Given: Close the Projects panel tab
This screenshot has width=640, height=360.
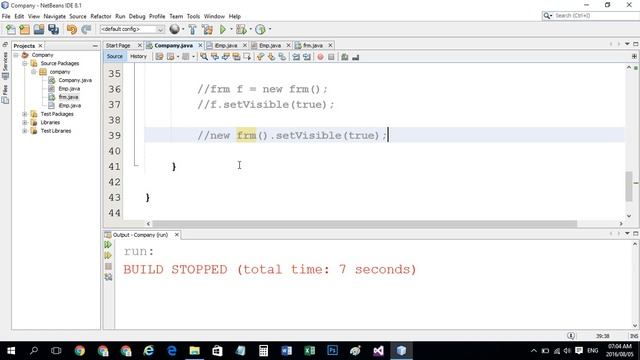Looking at the screenshot, I should click(x=40, y=46).
